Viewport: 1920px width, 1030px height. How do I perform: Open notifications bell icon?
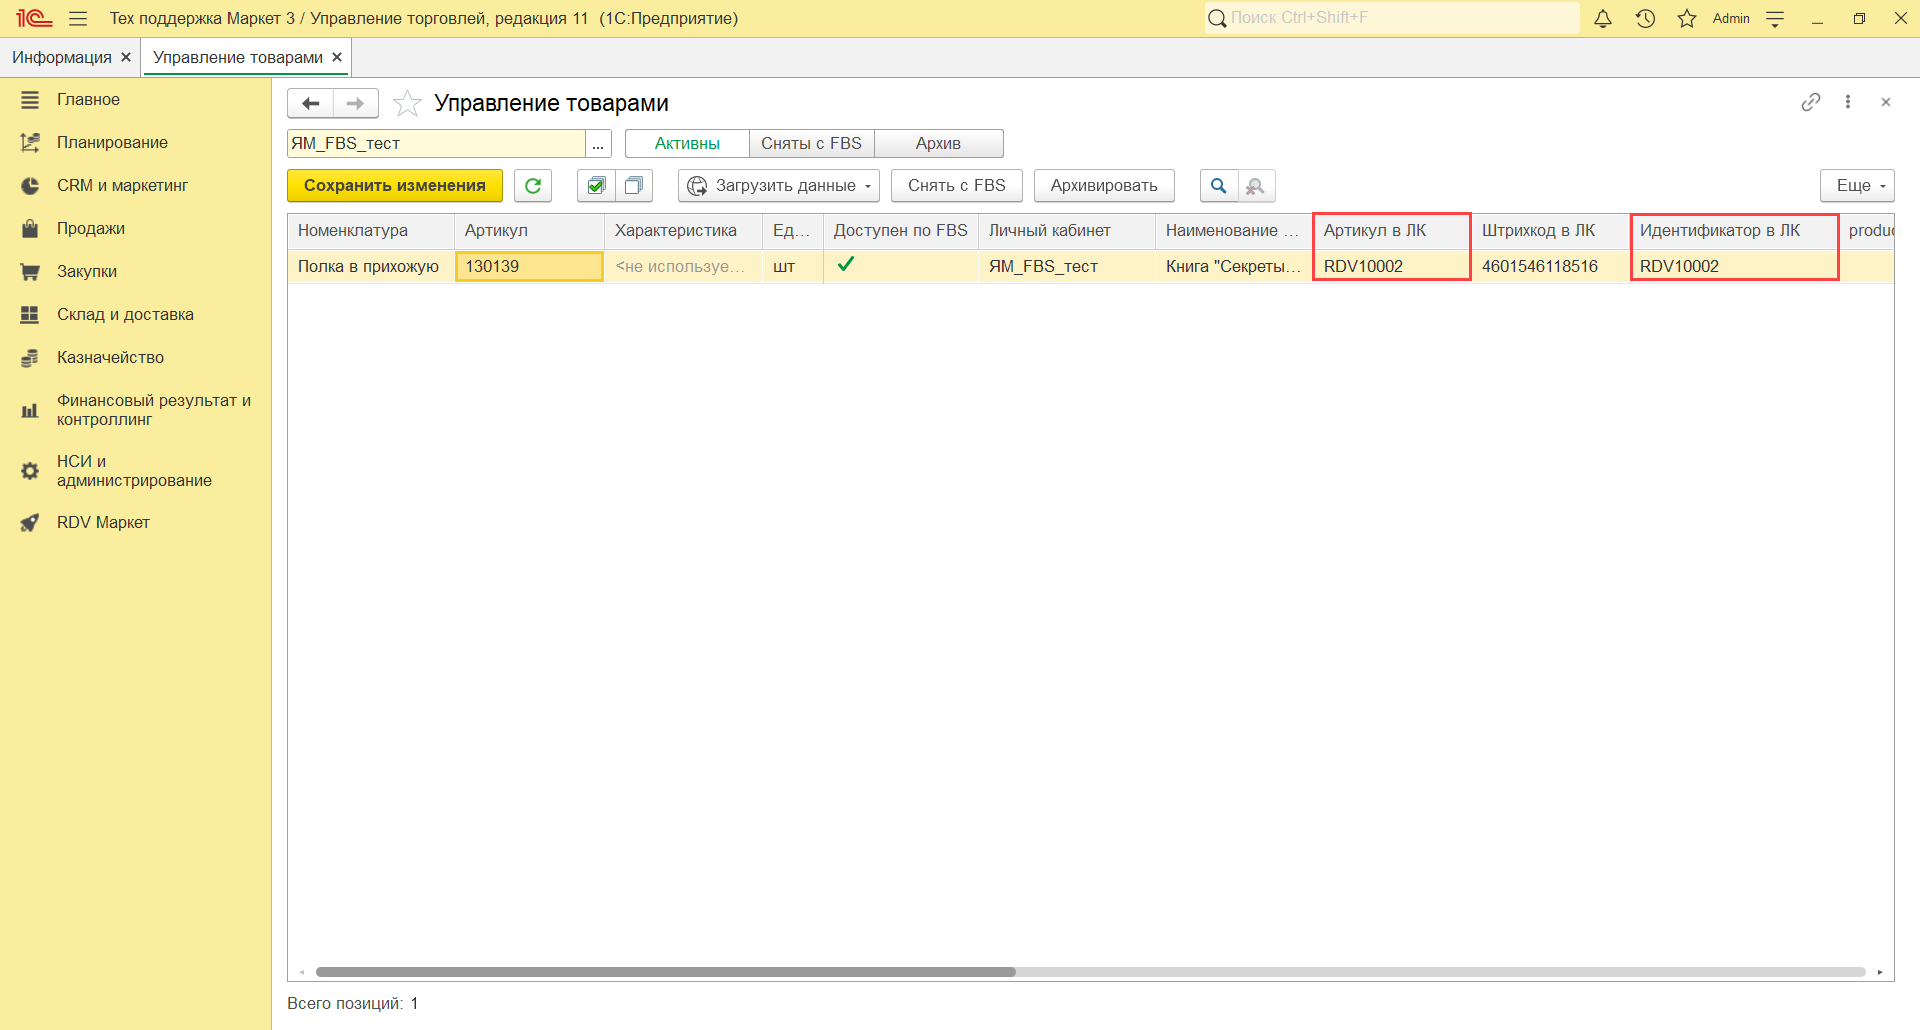pyautogui.click(x=1603, y=19)
